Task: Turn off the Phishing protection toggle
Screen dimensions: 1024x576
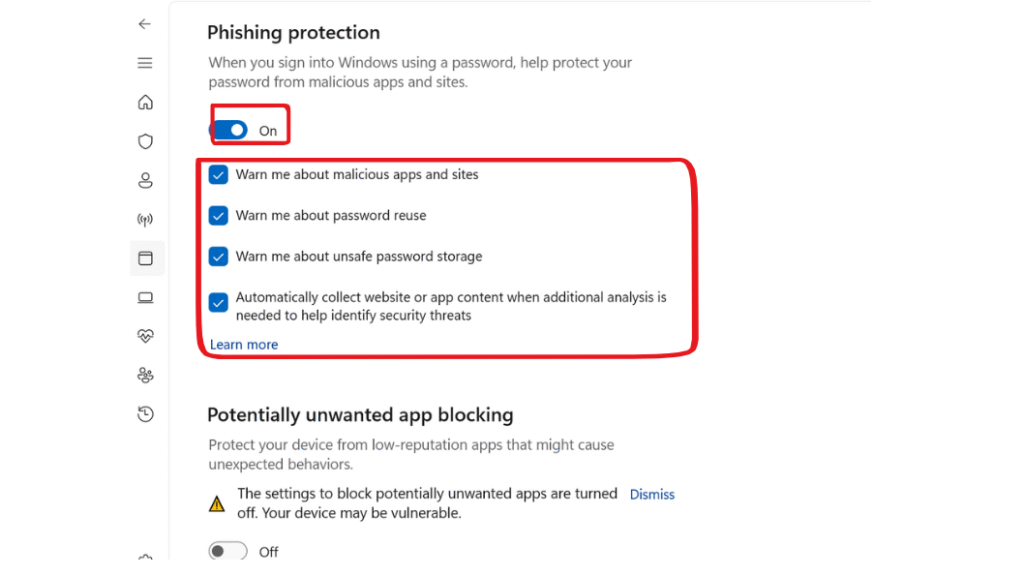Action: tap(229, 130)
